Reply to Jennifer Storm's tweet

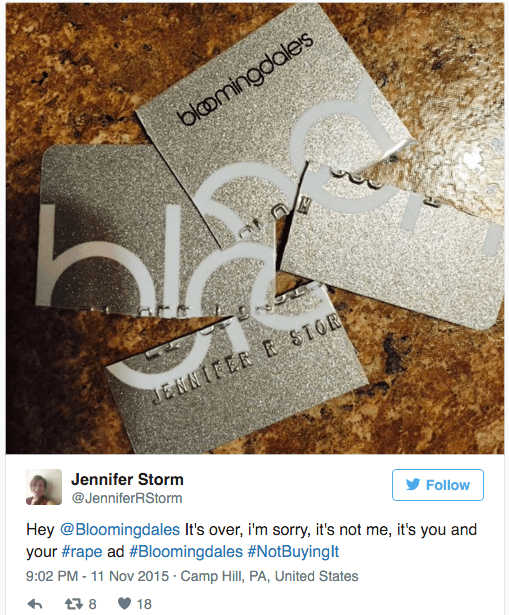coord(35,604)
